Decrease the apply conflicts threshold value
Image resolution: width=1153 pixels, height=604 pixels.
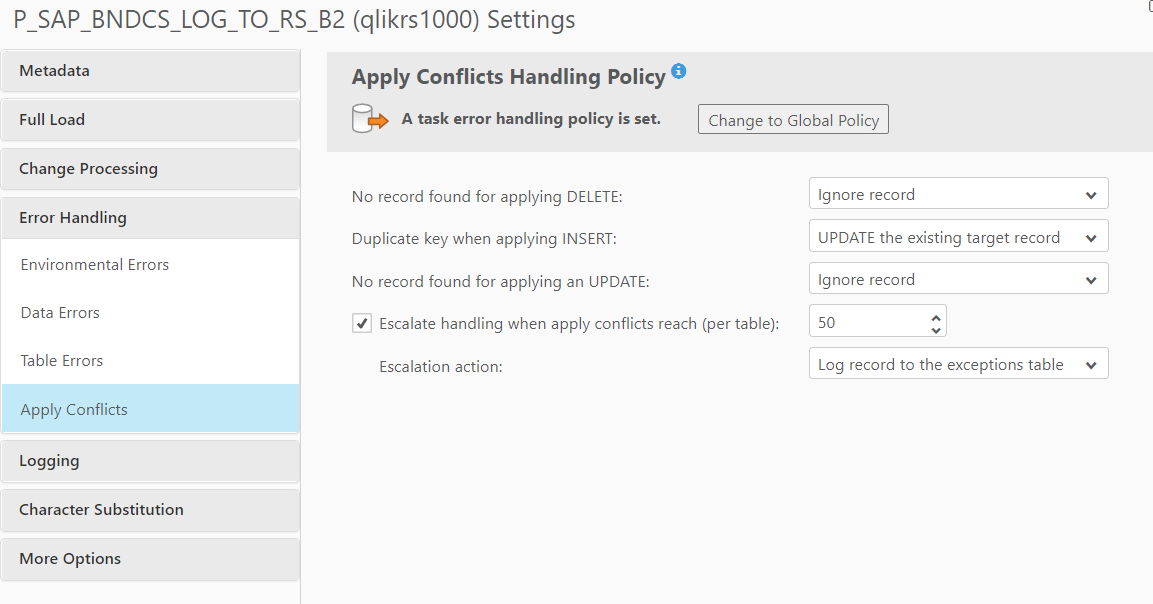(x=936, y=329)
